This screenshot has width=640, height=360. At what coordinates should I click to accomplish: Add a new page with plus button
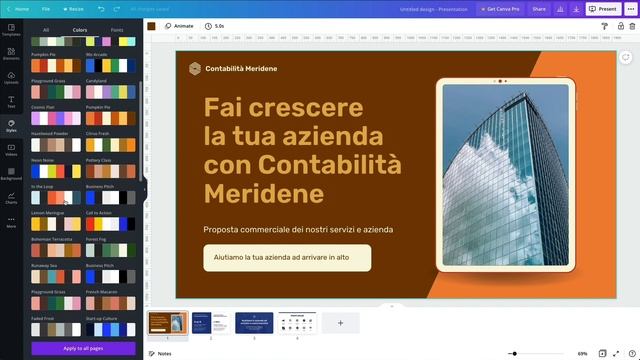click(x=340, y=323)
